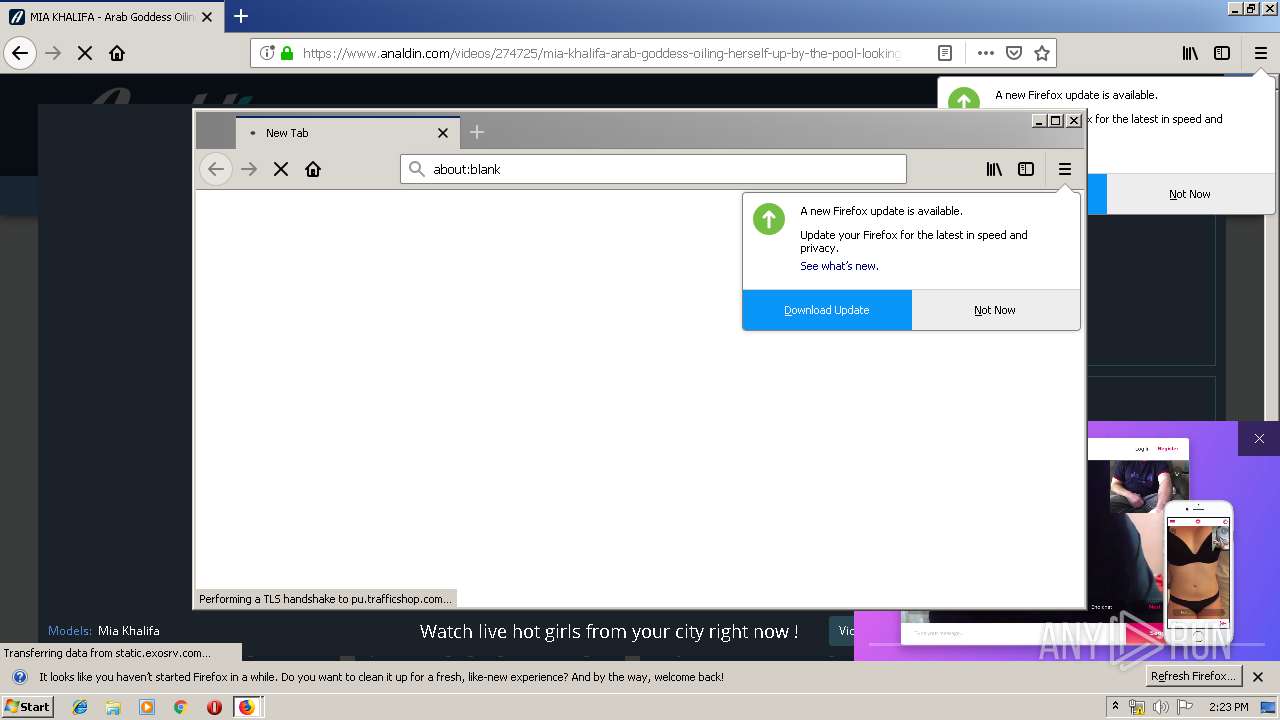Image resolution: width=1280 pixels, height=720 pixels.
Task: Open the home page in main Firefox window
Action: [117, 53]
